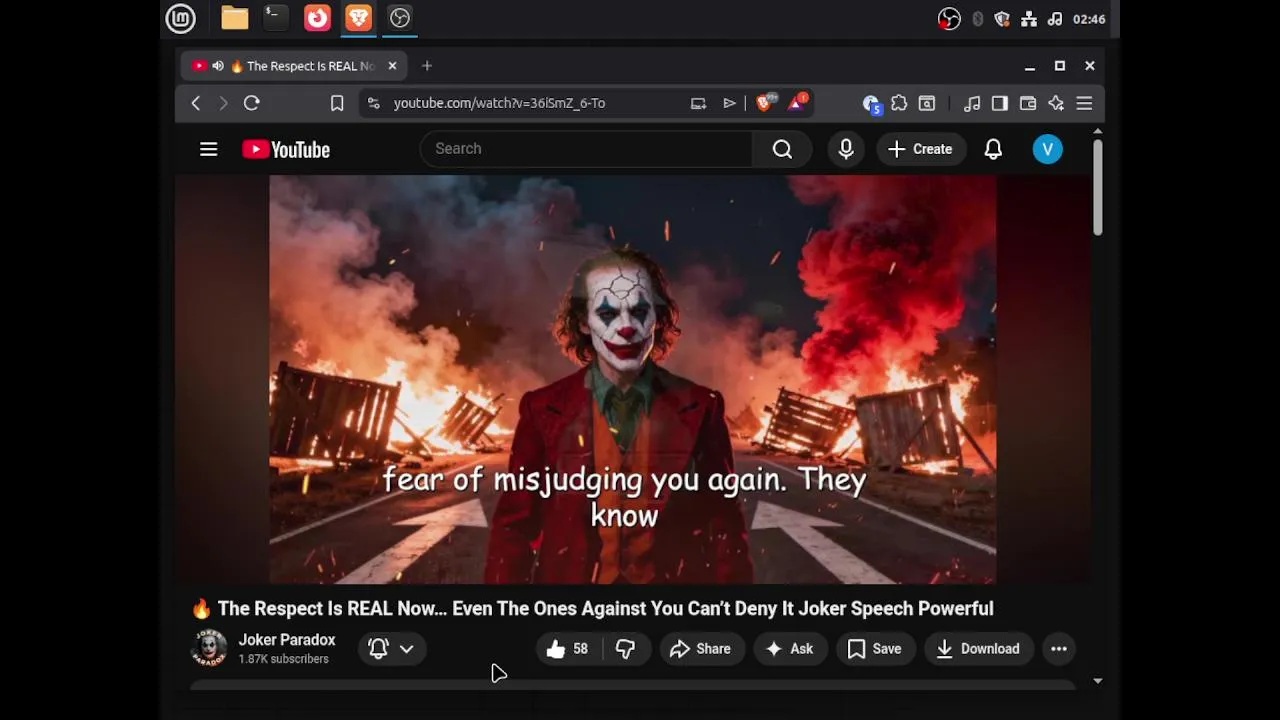Ask about this video
1280x720 pixels.
(790, 649)
